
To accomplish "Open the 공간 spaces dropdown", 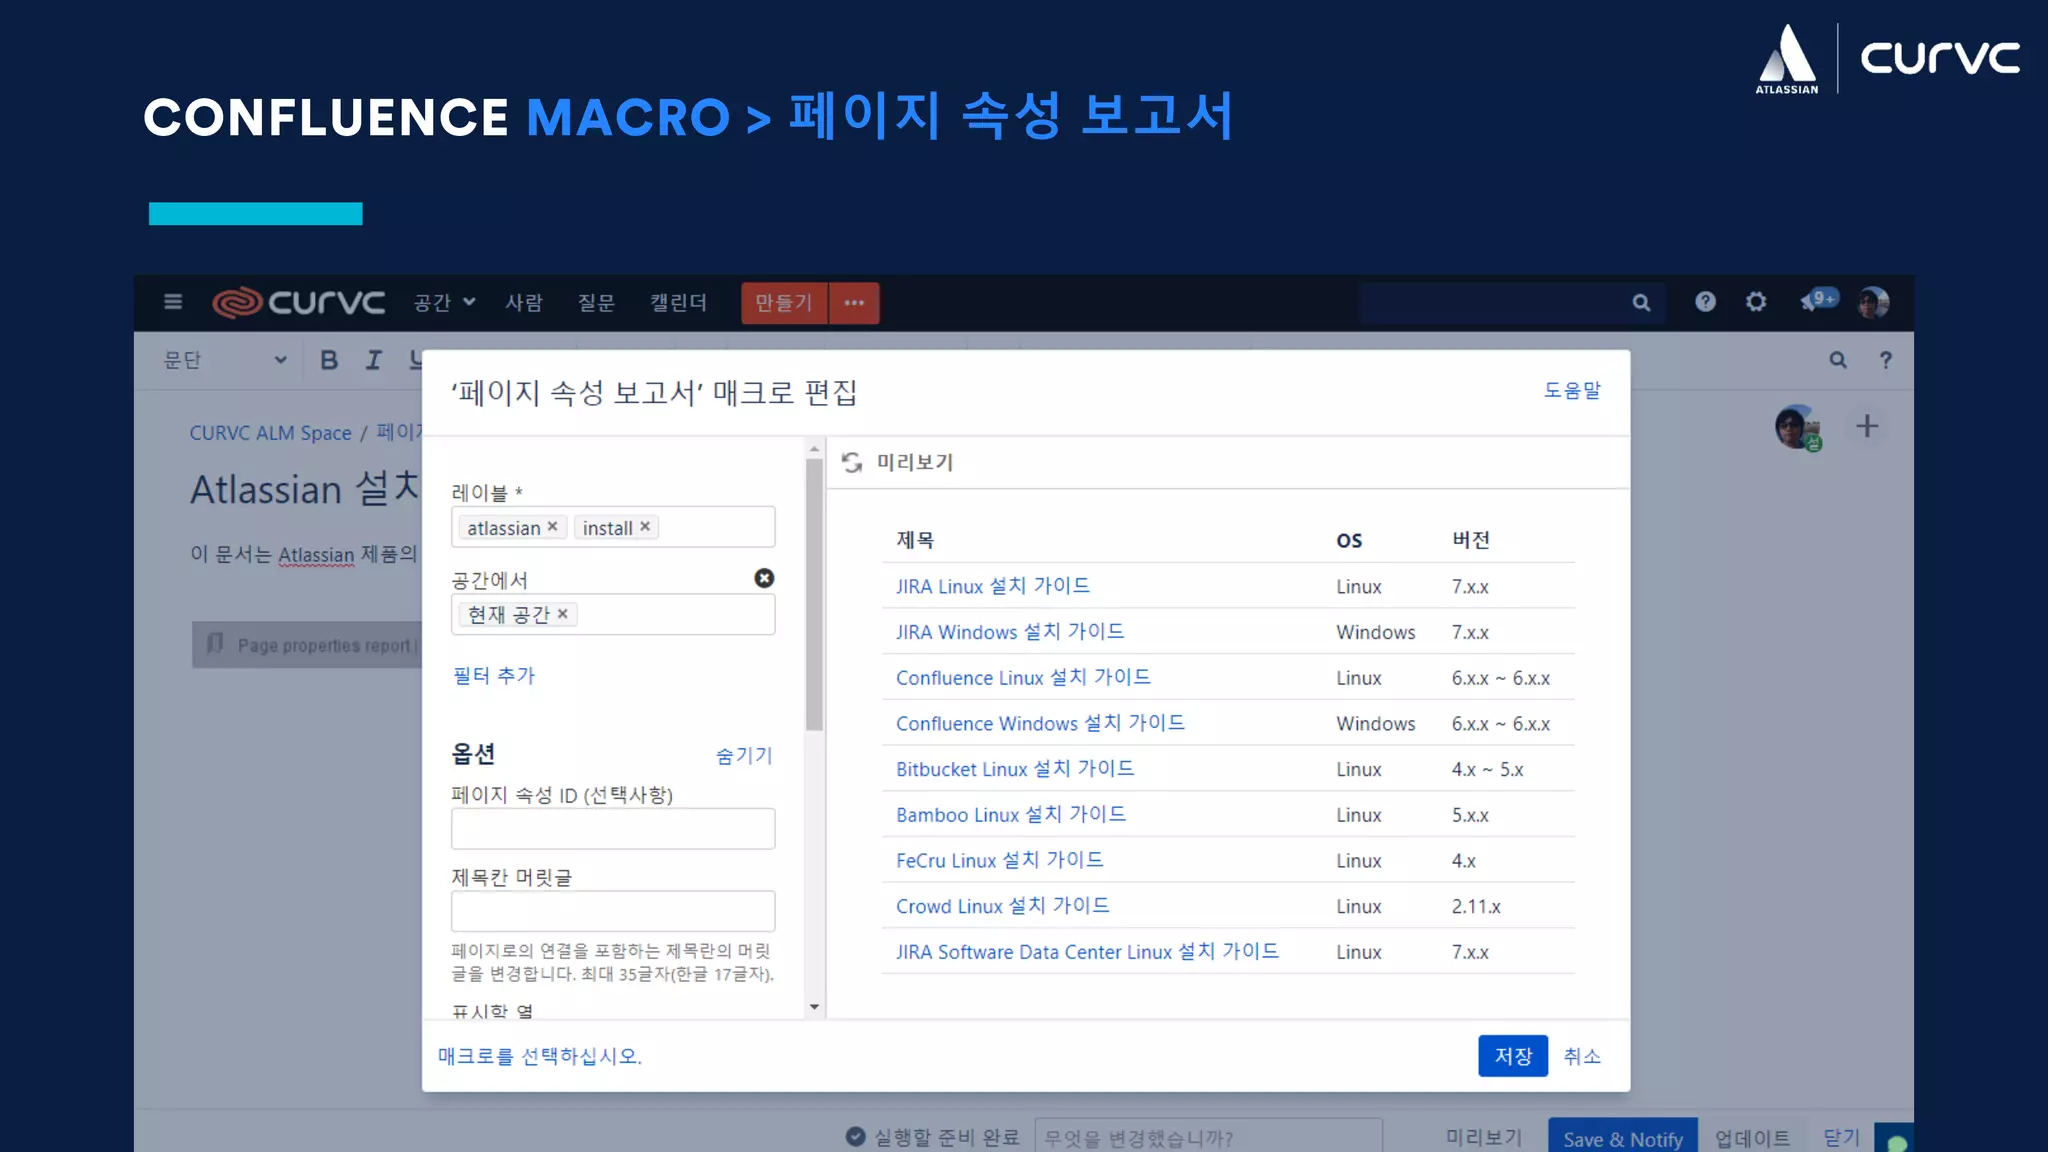I will (x=444, y=302).
